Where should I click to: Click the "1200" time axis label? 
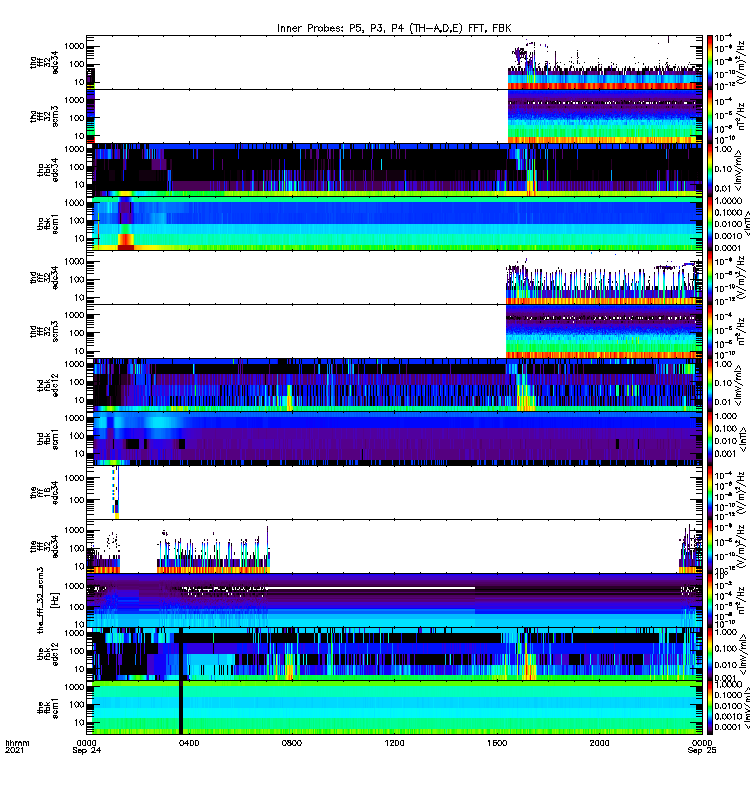(x=394, y=743)
